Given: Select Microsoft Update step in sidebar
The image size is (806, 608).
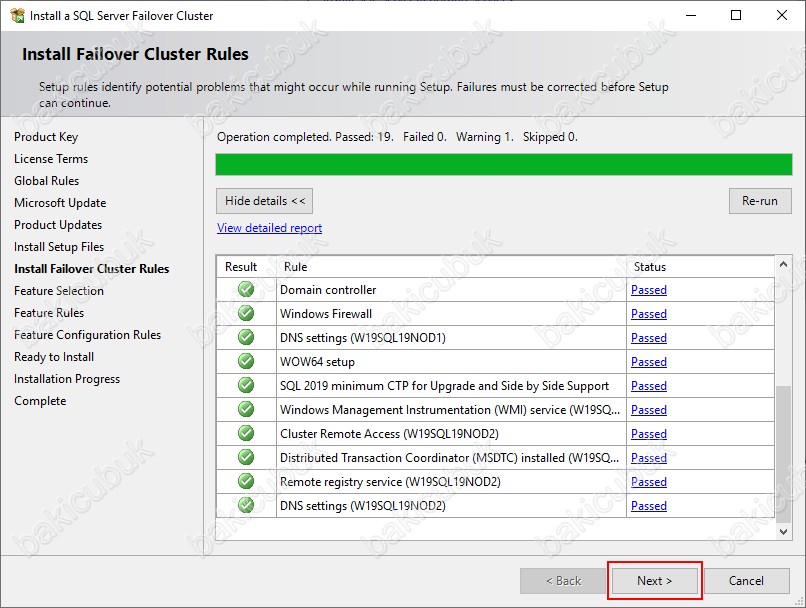Looking at the screenshot, I should pos(60,203).
